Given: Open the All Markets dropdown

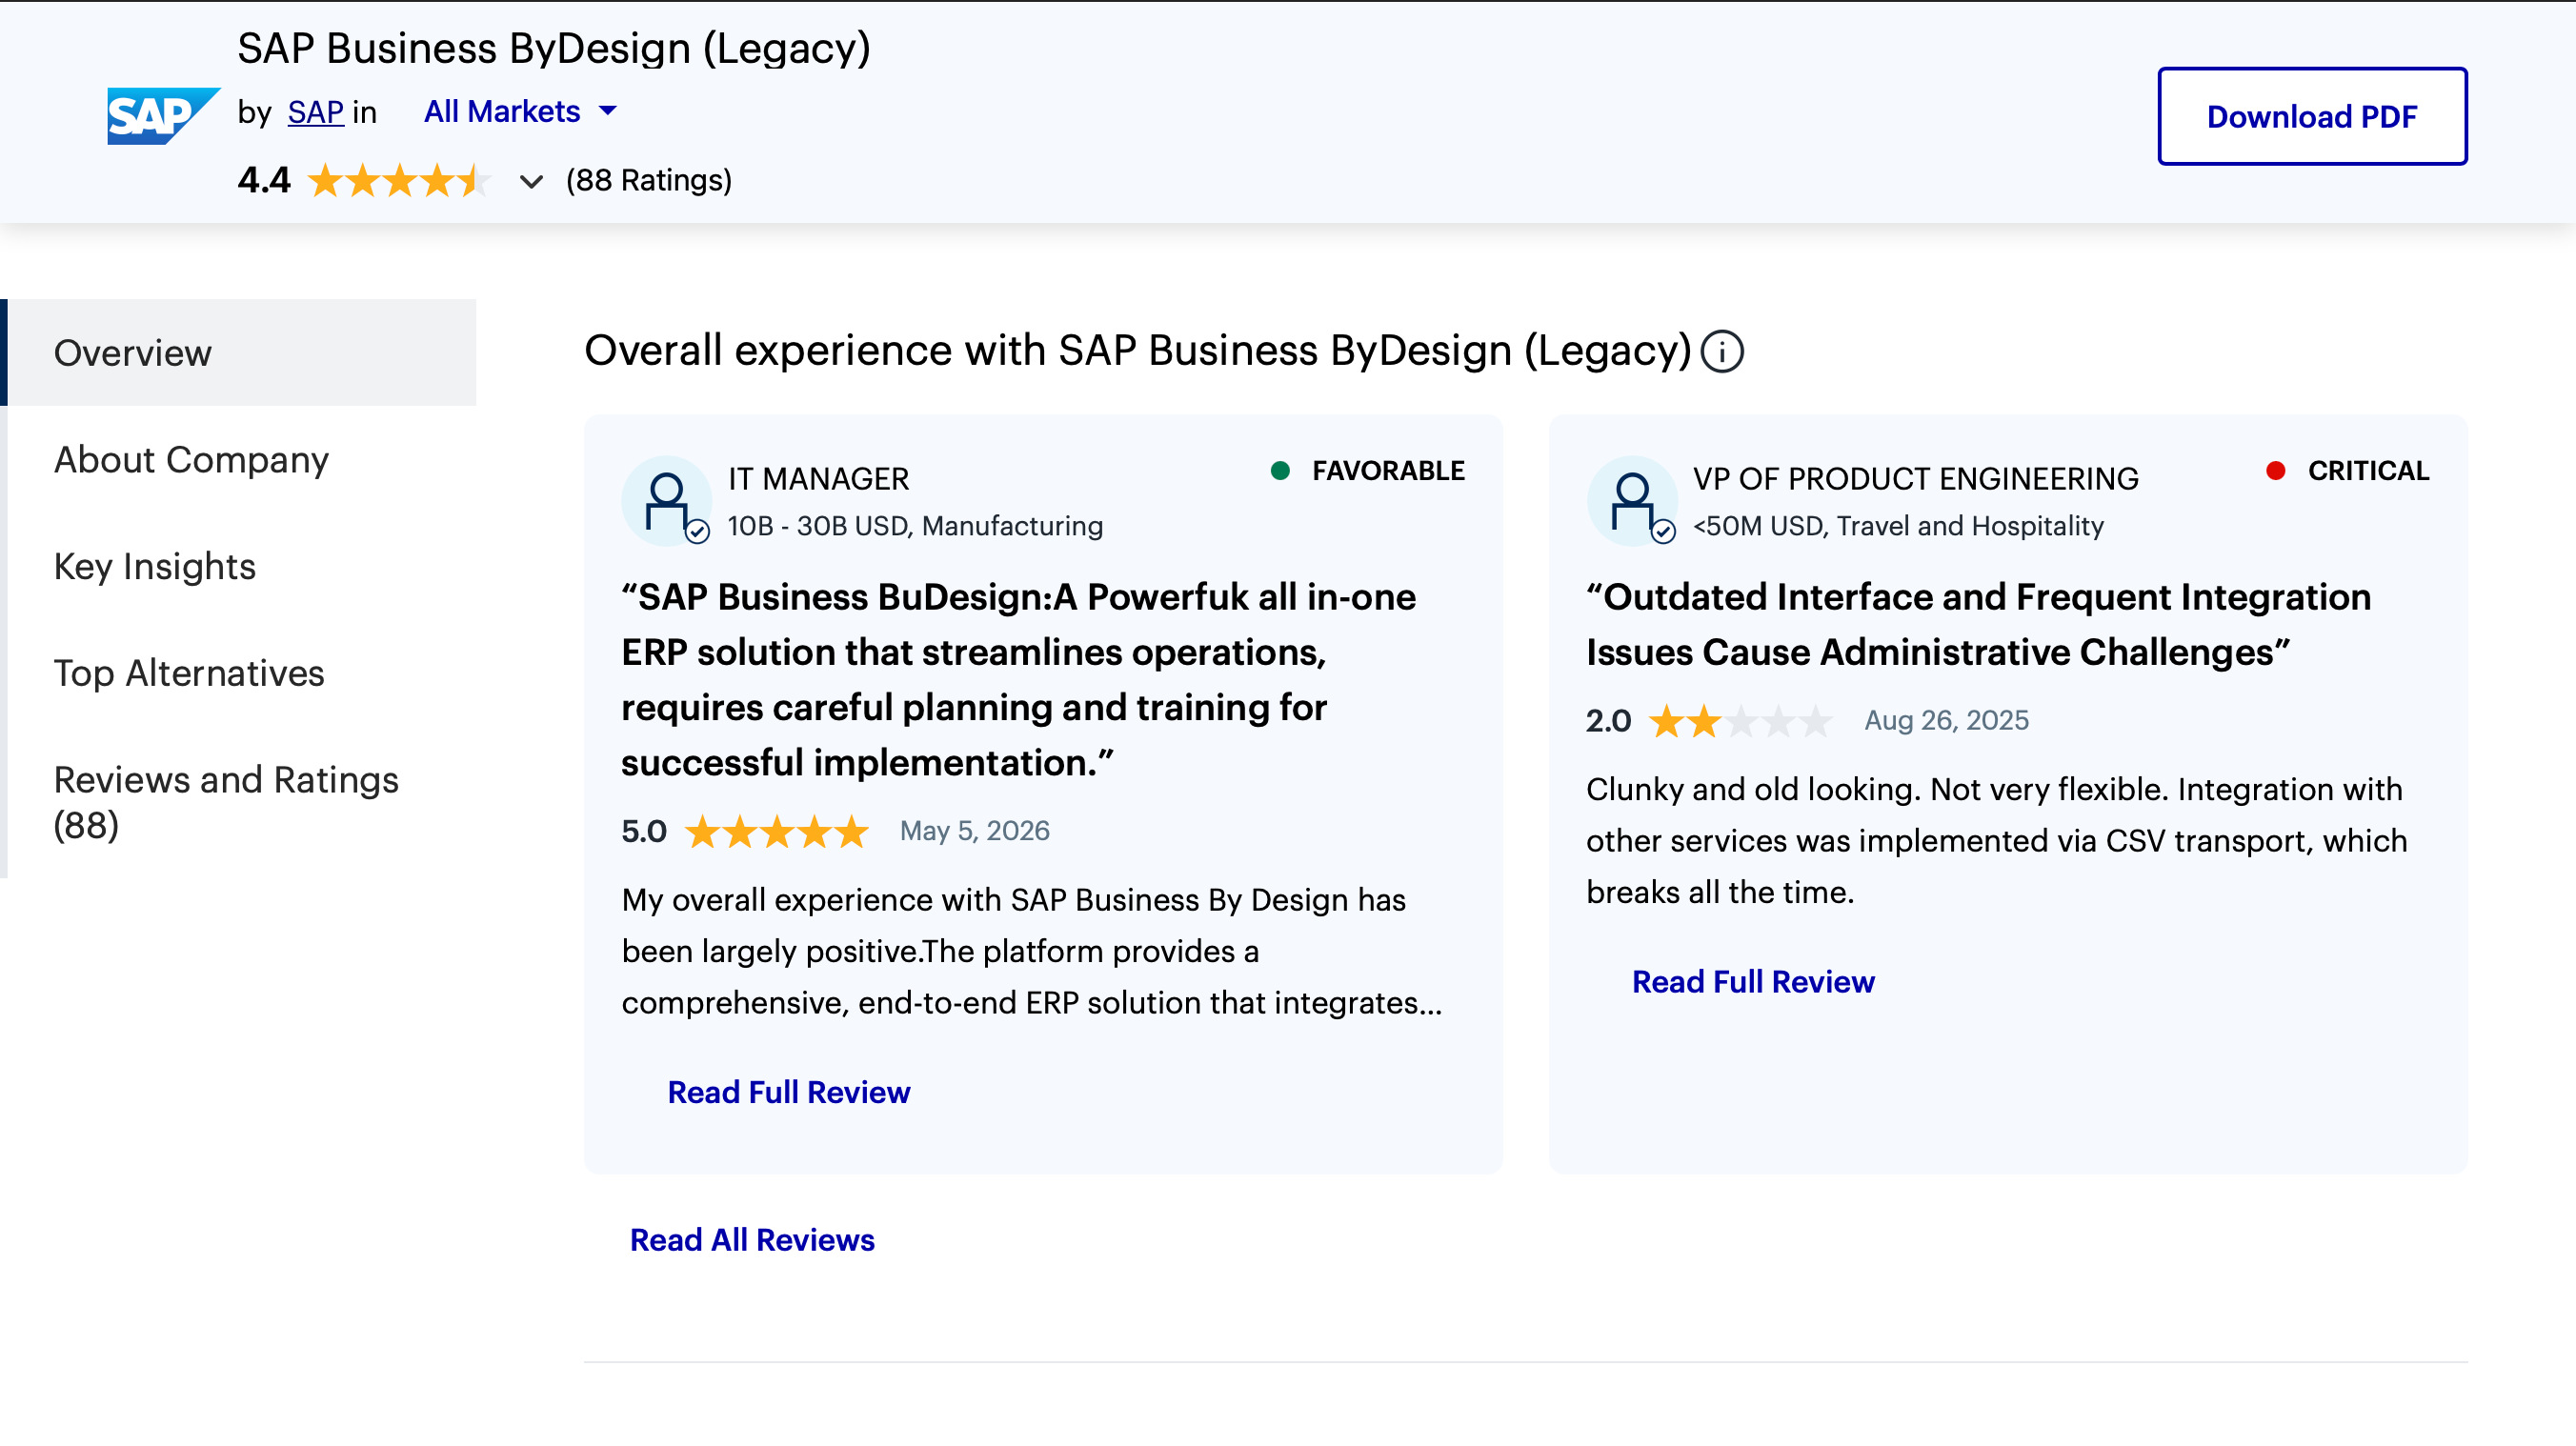Looking at the screenshot, I should (x=520, y=111).
